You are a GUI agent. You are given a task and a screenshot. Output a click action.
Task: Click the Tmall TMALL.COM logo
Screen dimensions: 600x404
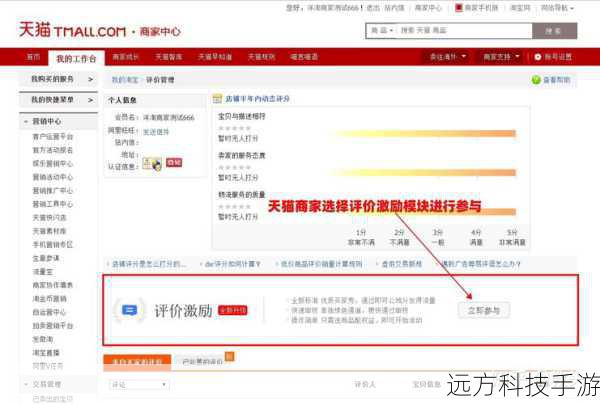[x=73, y=30]
